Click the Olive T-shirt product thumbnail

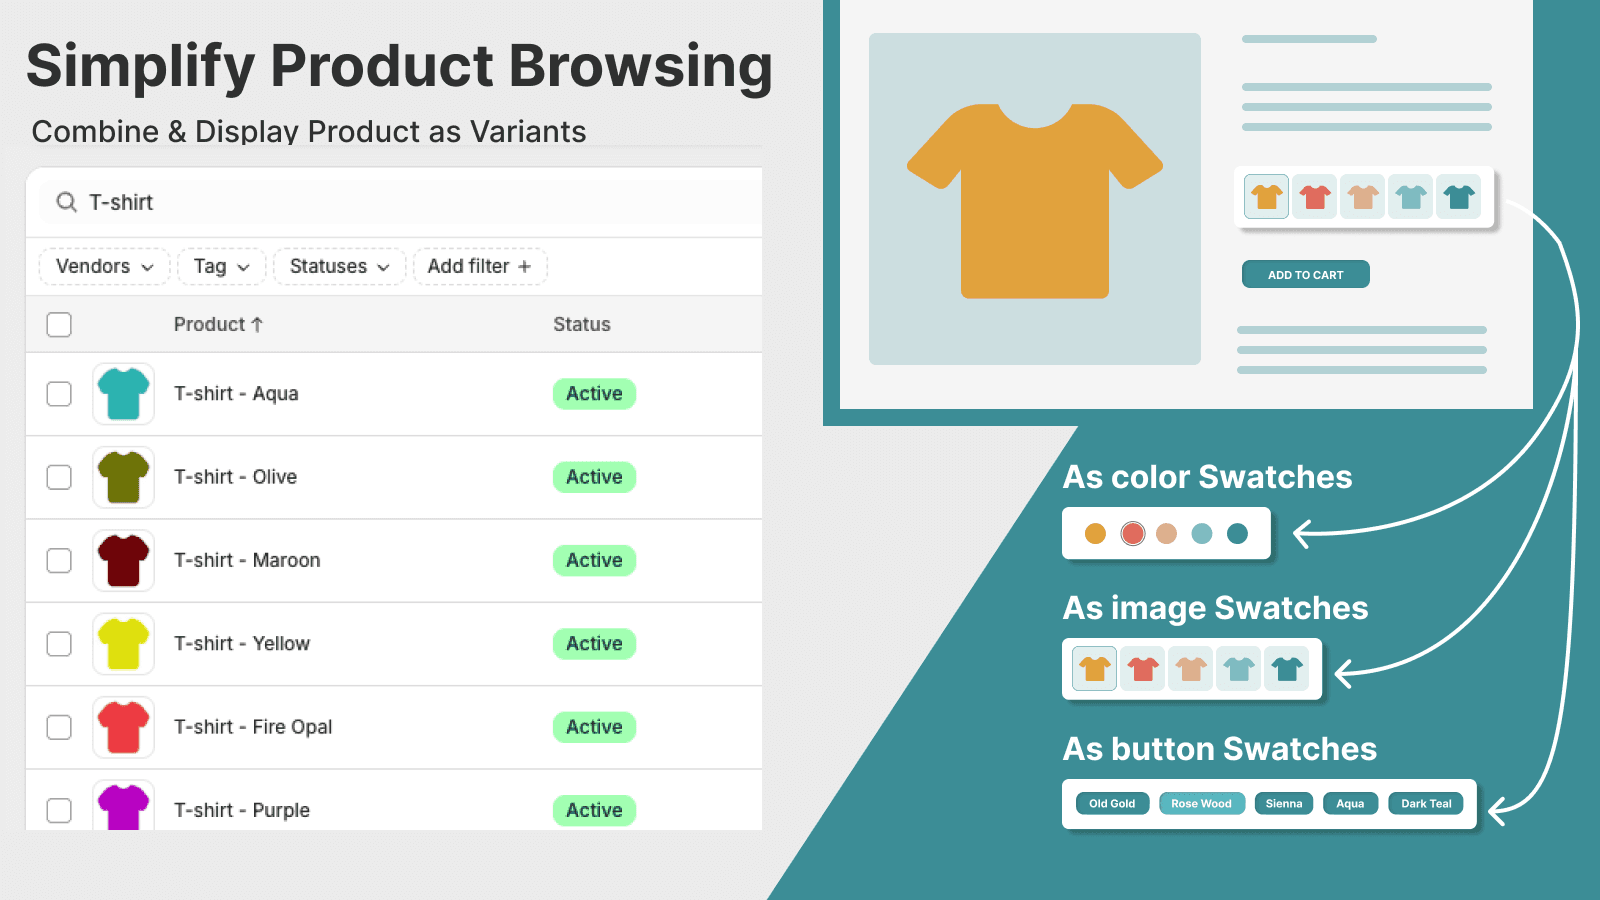point(124,477)
